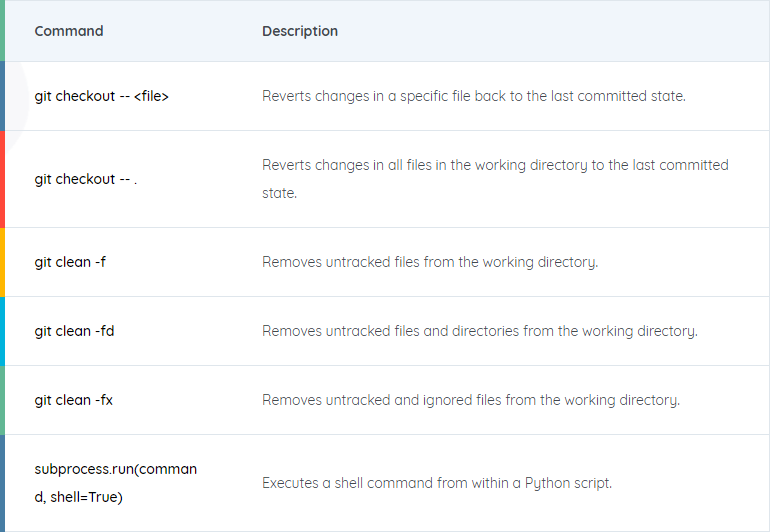Select the git clean -fd command text

click(x=75, y=331)
